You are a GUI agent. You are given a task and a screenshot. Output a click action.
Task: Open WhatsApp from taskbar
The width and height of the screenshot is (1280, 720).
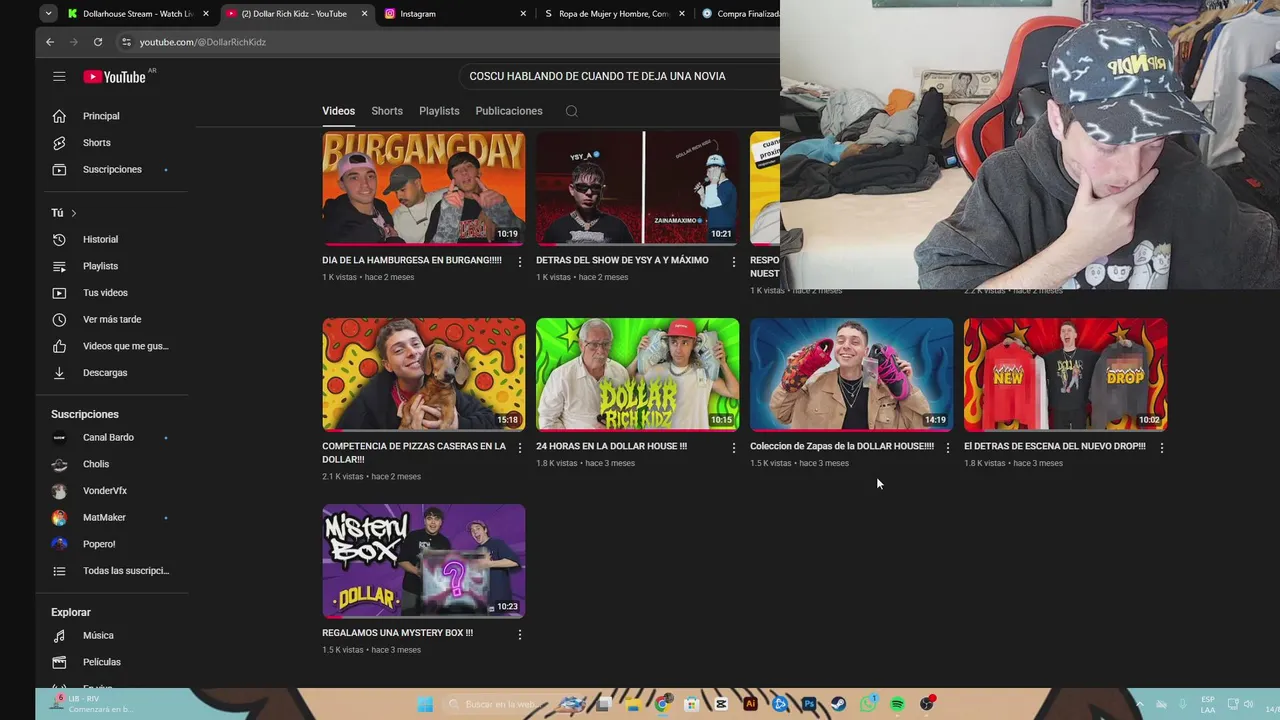pyautogui.click(x=868, y=704)
